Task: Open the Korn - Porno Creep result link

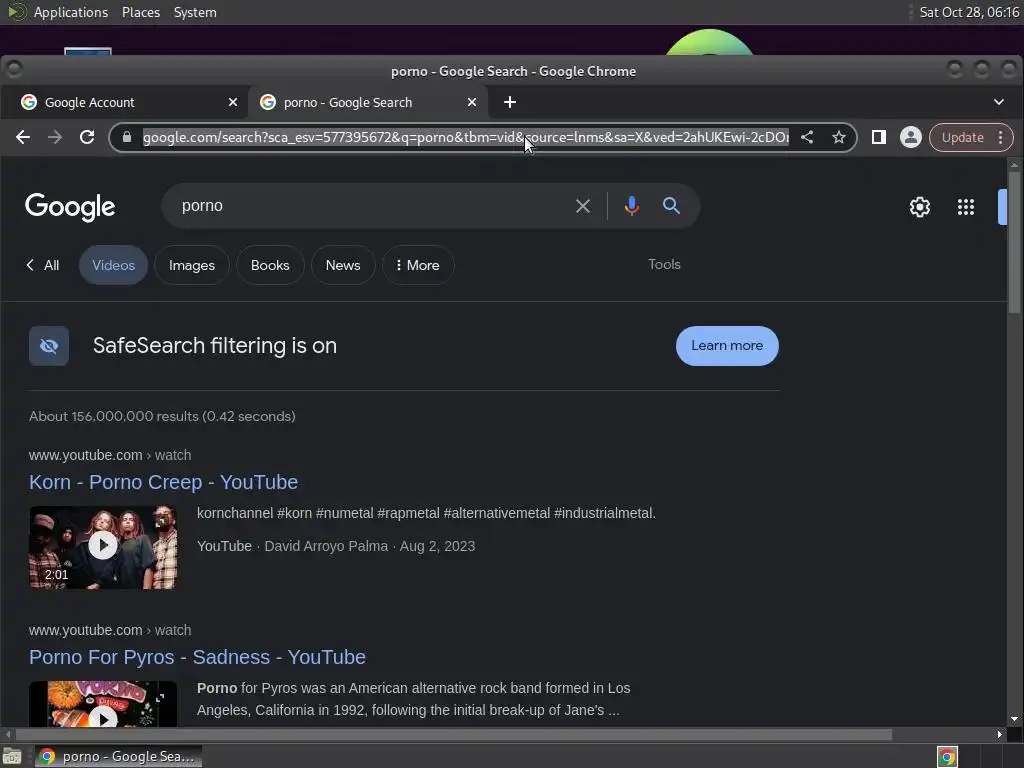Action: click(x=163, y=482)
